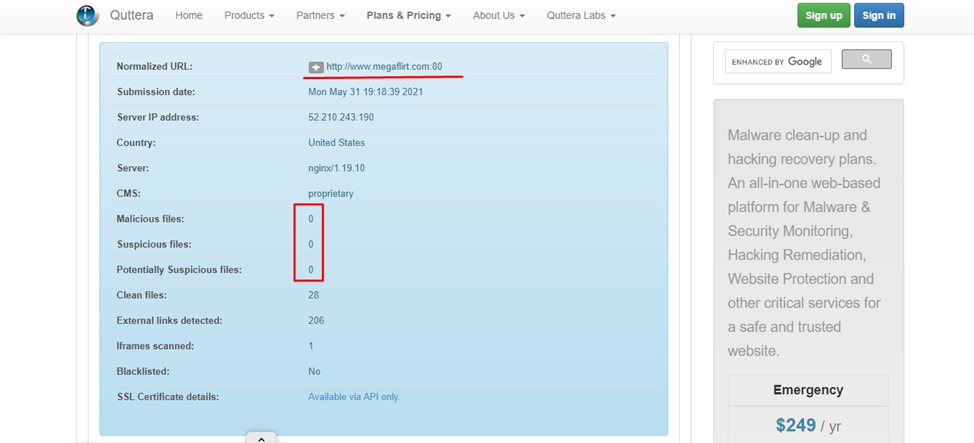Screen dimensions: 974x443
Task: Click the $249 / yr price
Action: click(808, 426)
